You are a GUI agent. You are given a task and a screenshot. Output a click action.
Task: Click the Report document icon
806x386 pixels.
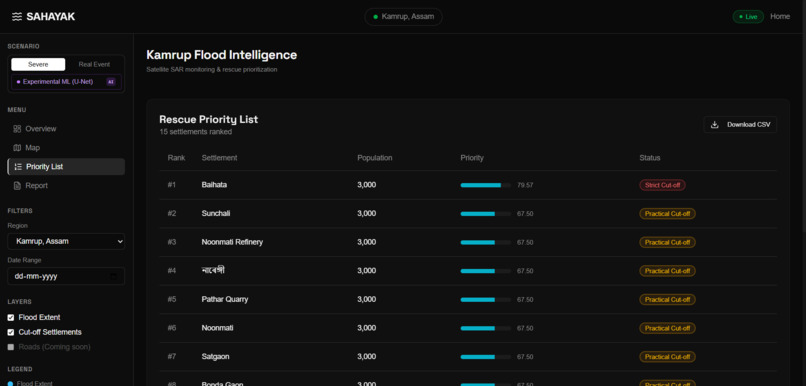pos(17,186)
